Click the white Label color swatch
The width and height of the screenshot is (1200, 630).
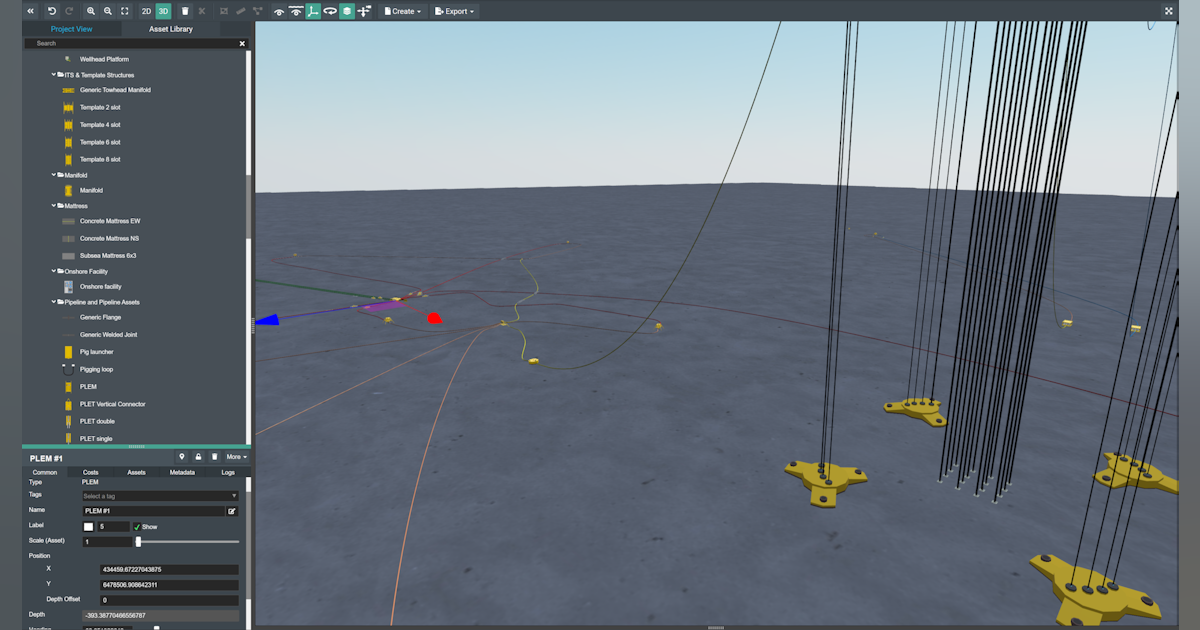pos(88,527)
